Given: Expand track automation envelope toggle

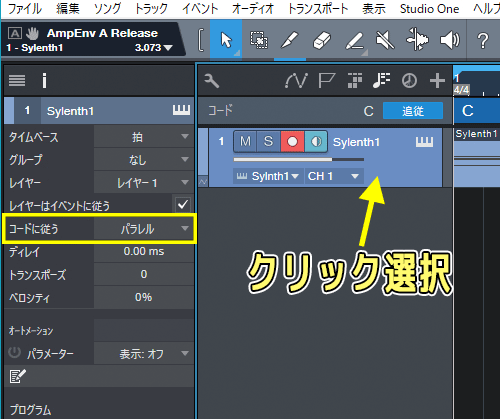Looking at the screenshot, I should (x=203, y=181).
